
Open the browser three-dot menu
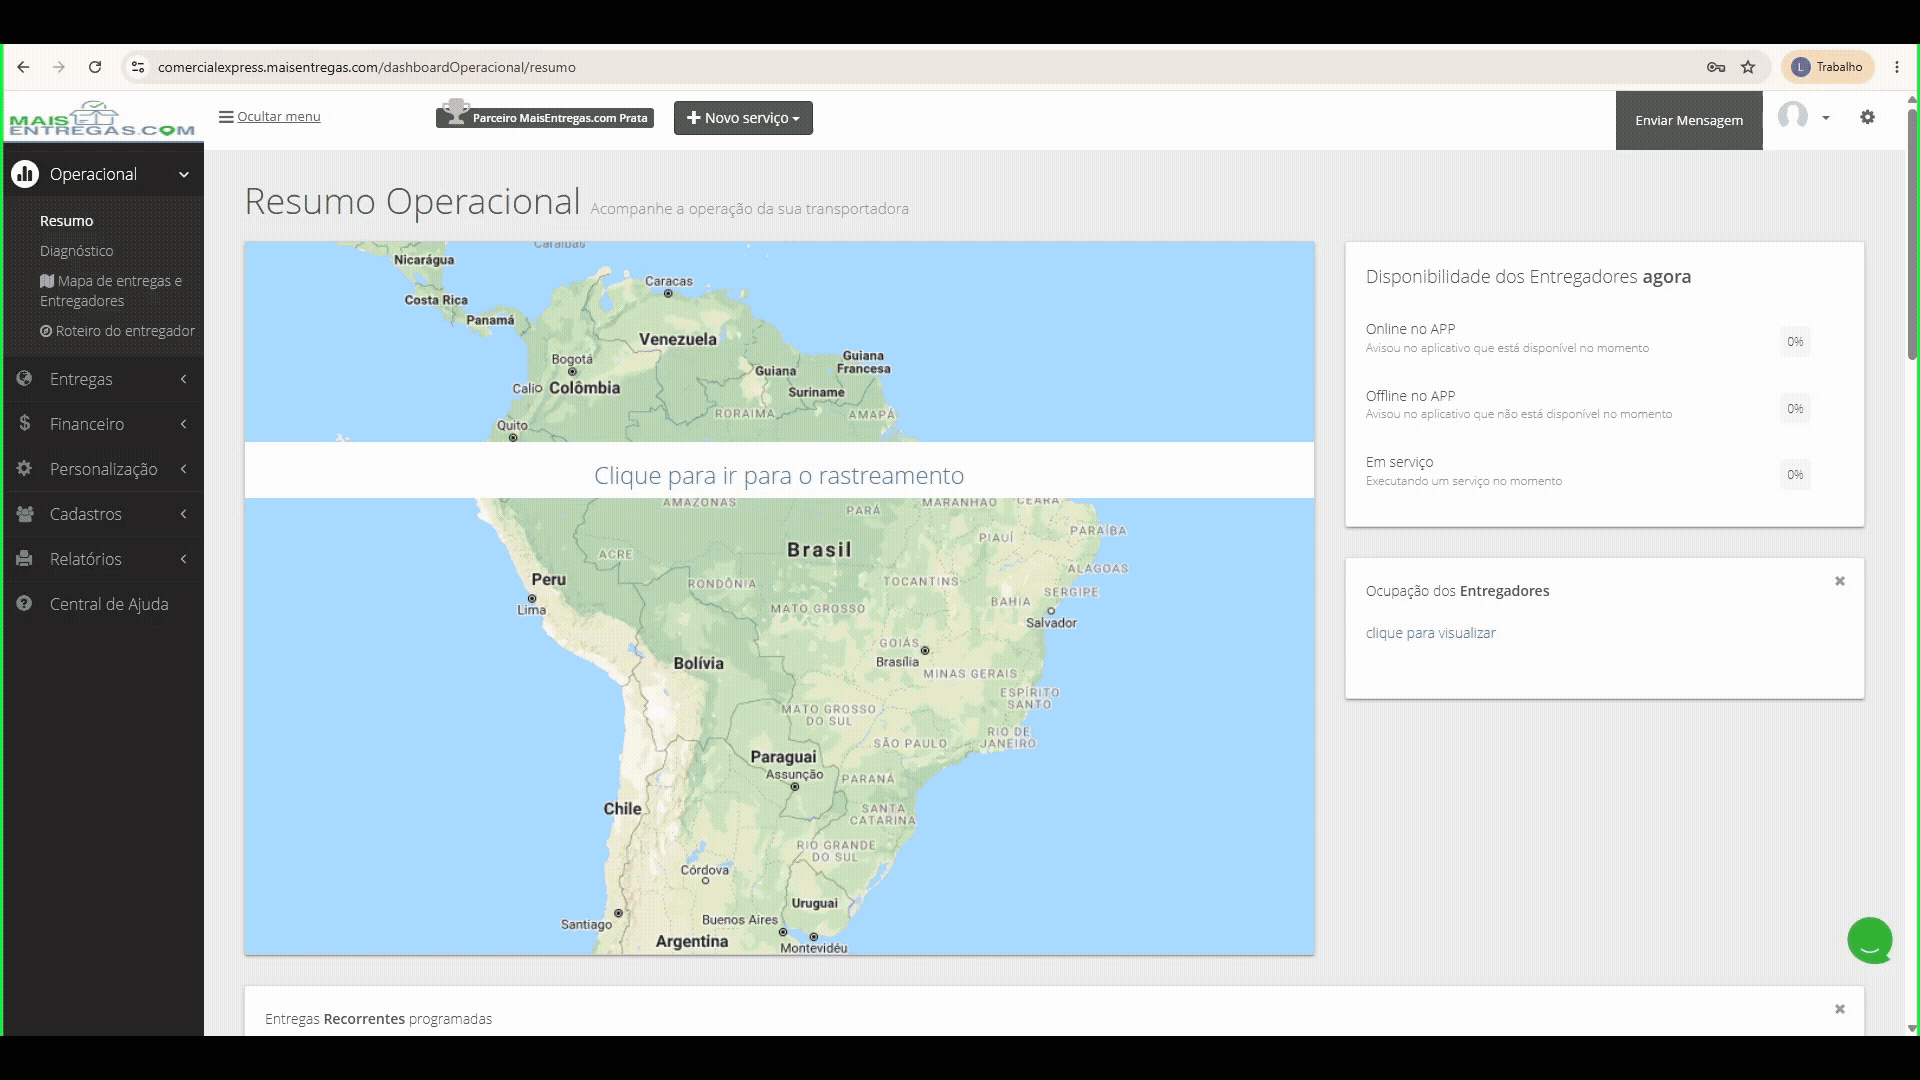click(x=1897, y=67)
